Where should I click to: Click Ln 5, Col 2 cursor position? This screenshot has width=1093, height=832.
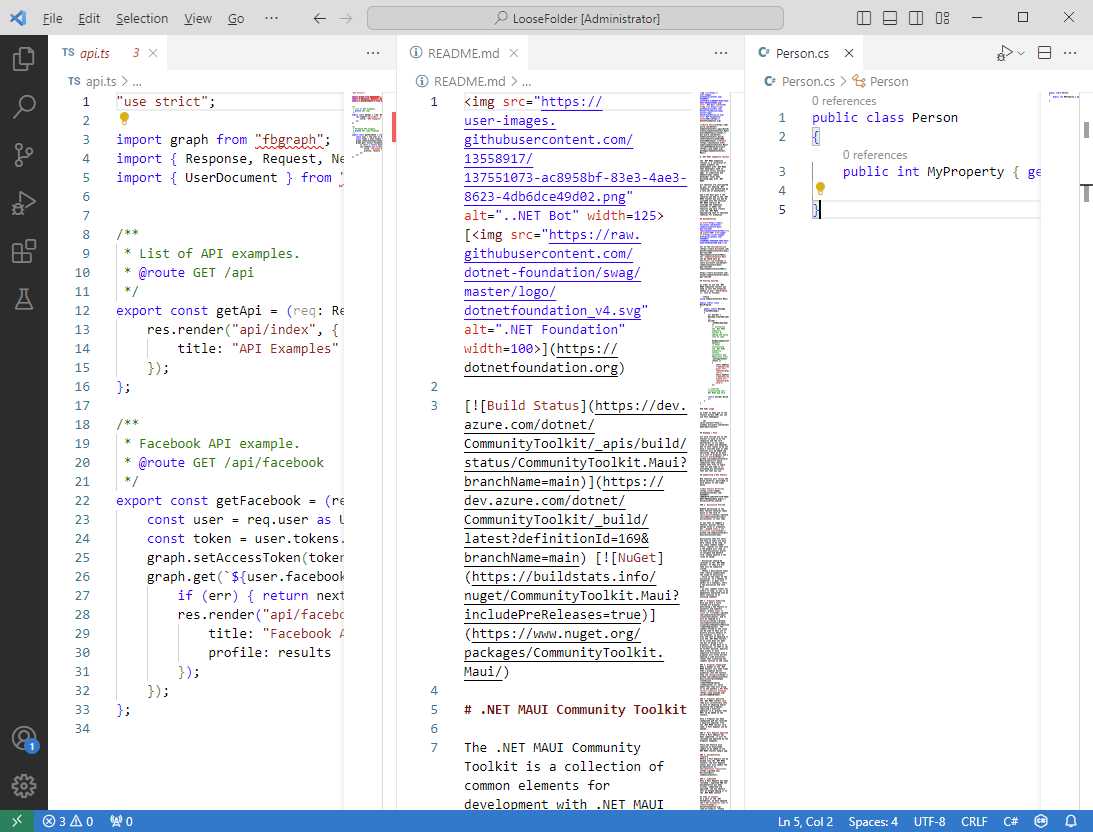(805, 822)
